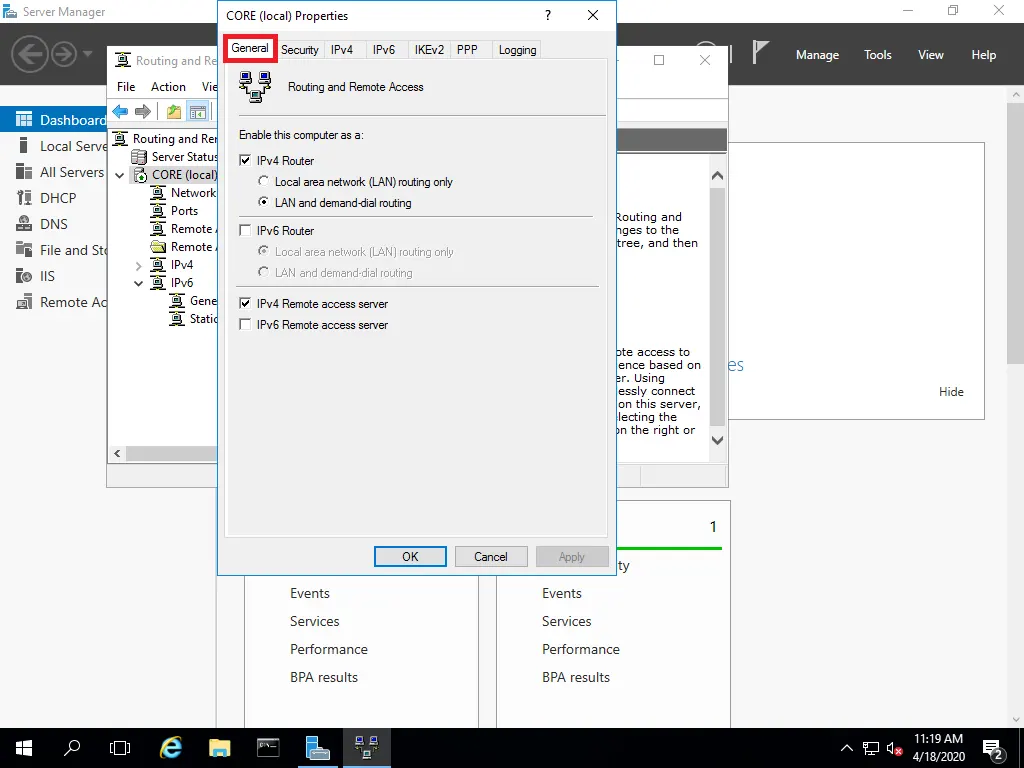
Task: Click the dialog help question mark
Action: (x=548, y=15)
